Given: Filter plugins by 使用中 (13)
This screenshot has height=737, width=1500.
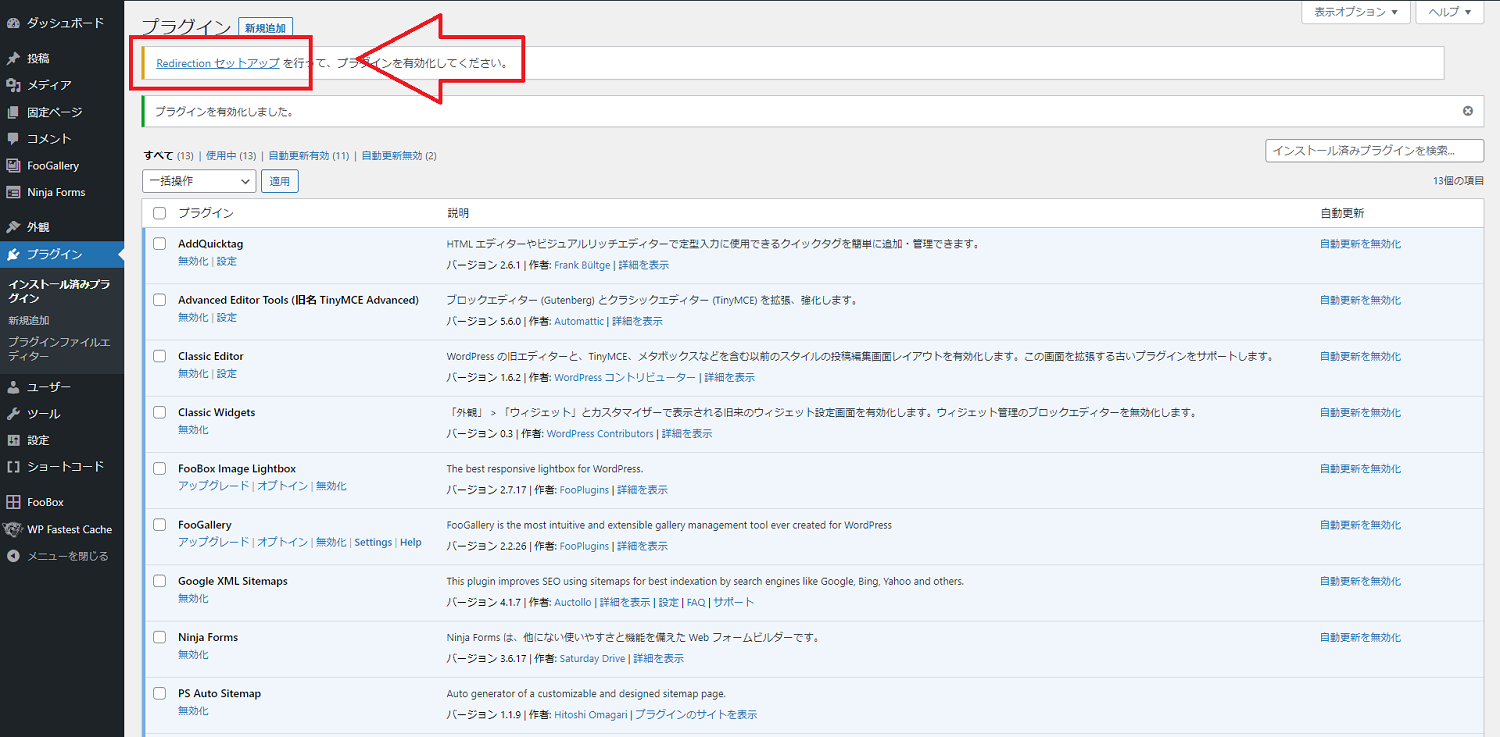Looking at the screenshot, I should (x=231, y=156).
